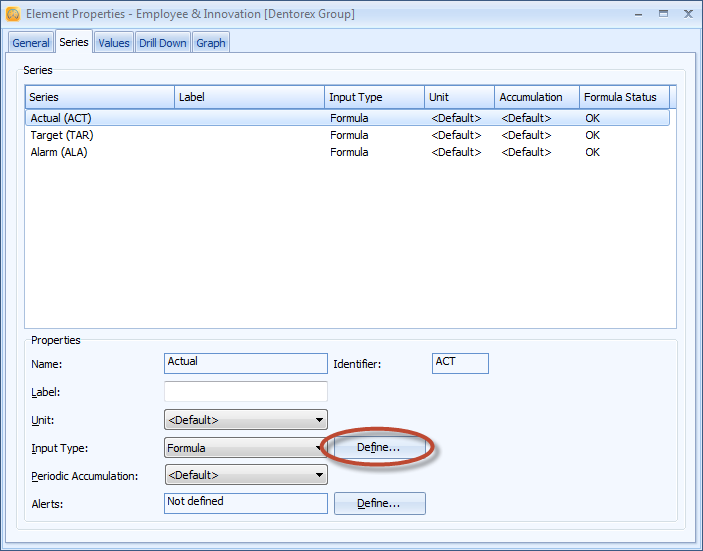Click the empty Label input field

click(x=245, y=391)
